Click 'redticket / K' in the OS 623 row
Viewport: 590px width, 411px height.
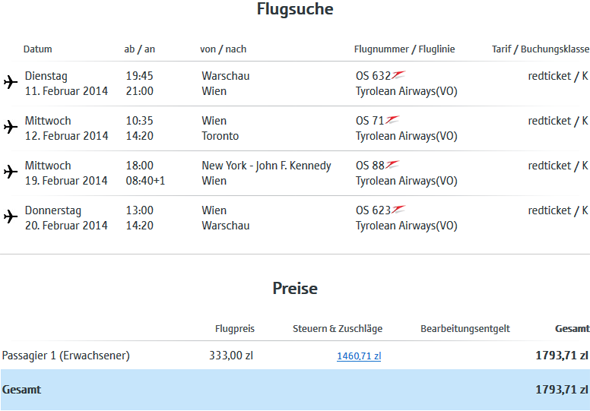[558, 210]
